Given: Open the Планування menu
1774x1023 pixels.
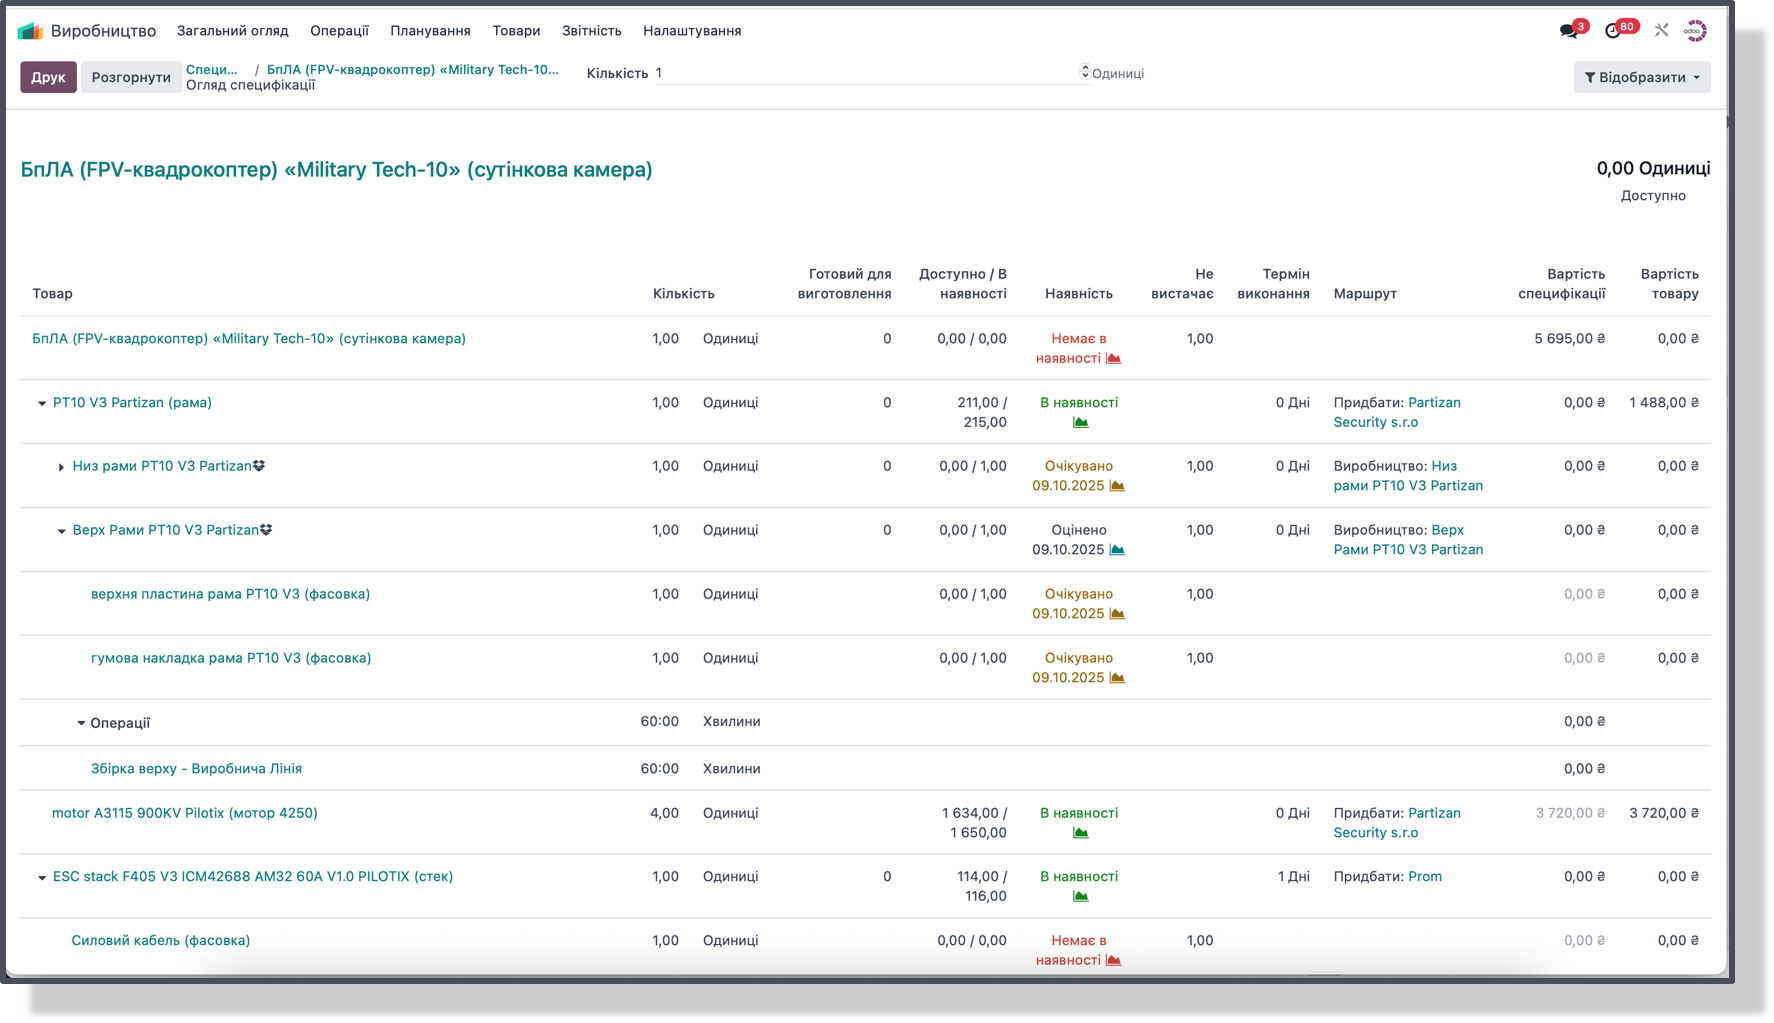Looking at the screenshot, I should [430, 31].
